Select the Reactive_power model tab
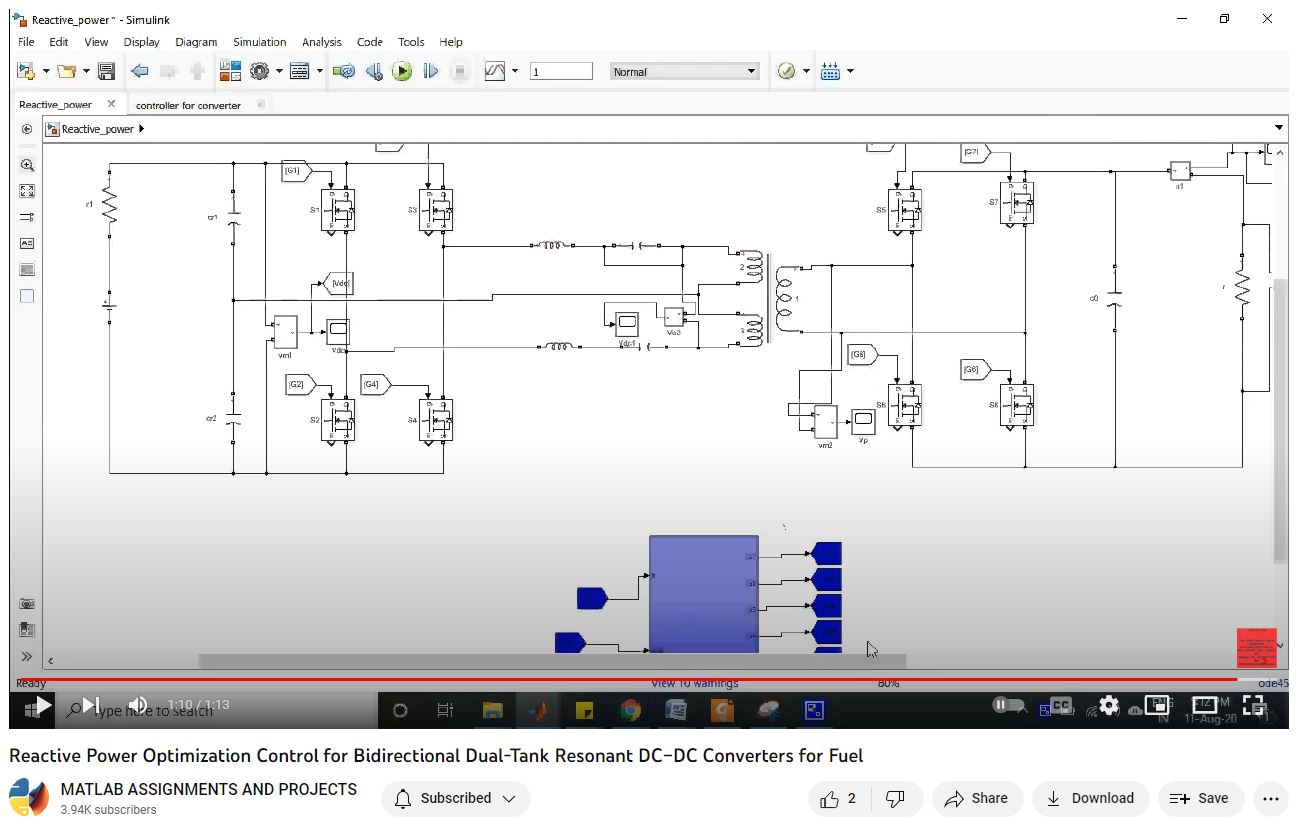Viewport: 1297px width, 828px height. [55, 104]
